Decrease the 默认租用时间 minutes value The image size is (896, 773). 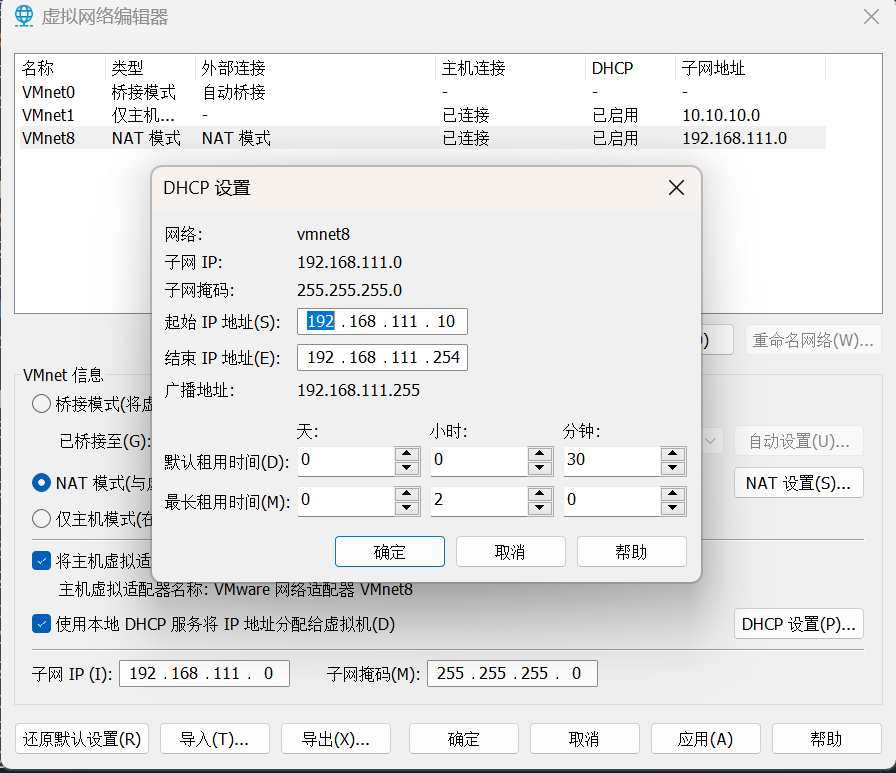[x=673, y=468]
